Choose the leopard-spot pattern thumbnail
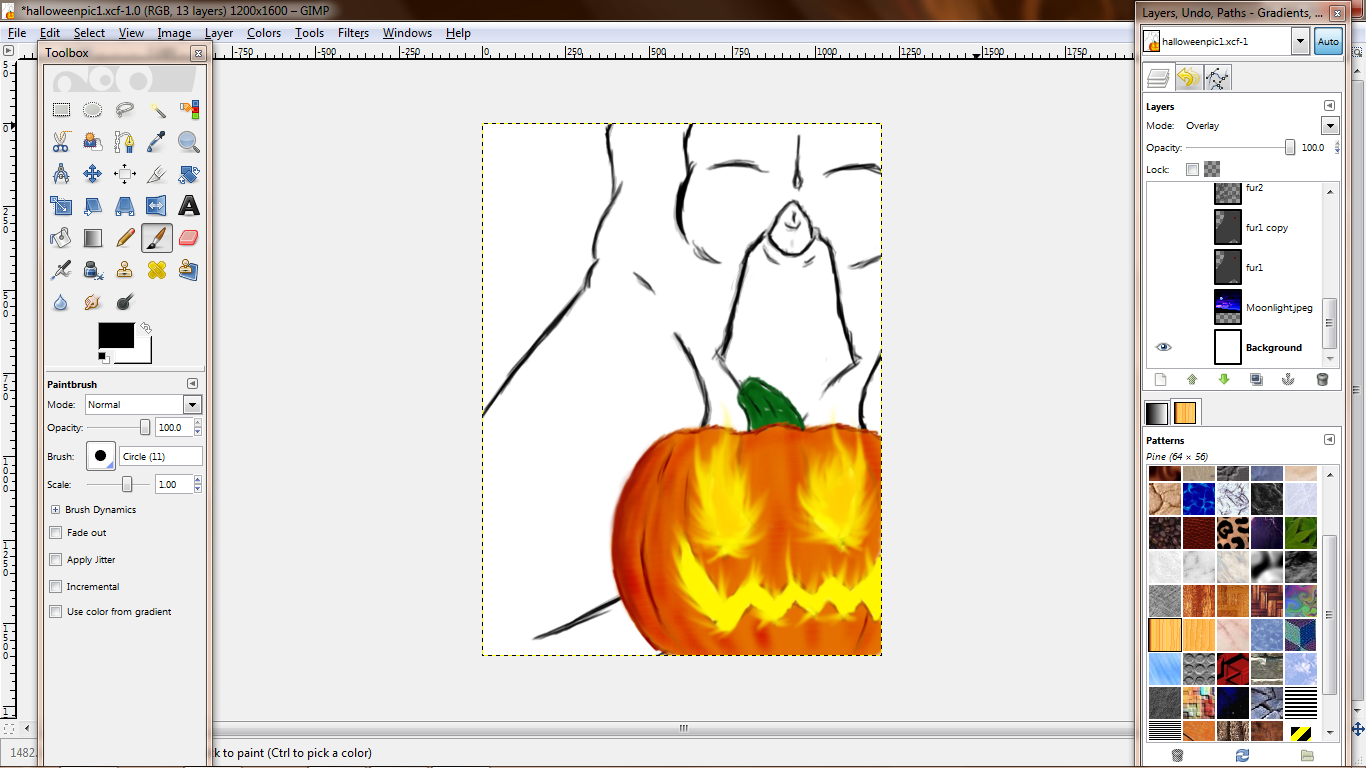 click(x=1233, y=533)
